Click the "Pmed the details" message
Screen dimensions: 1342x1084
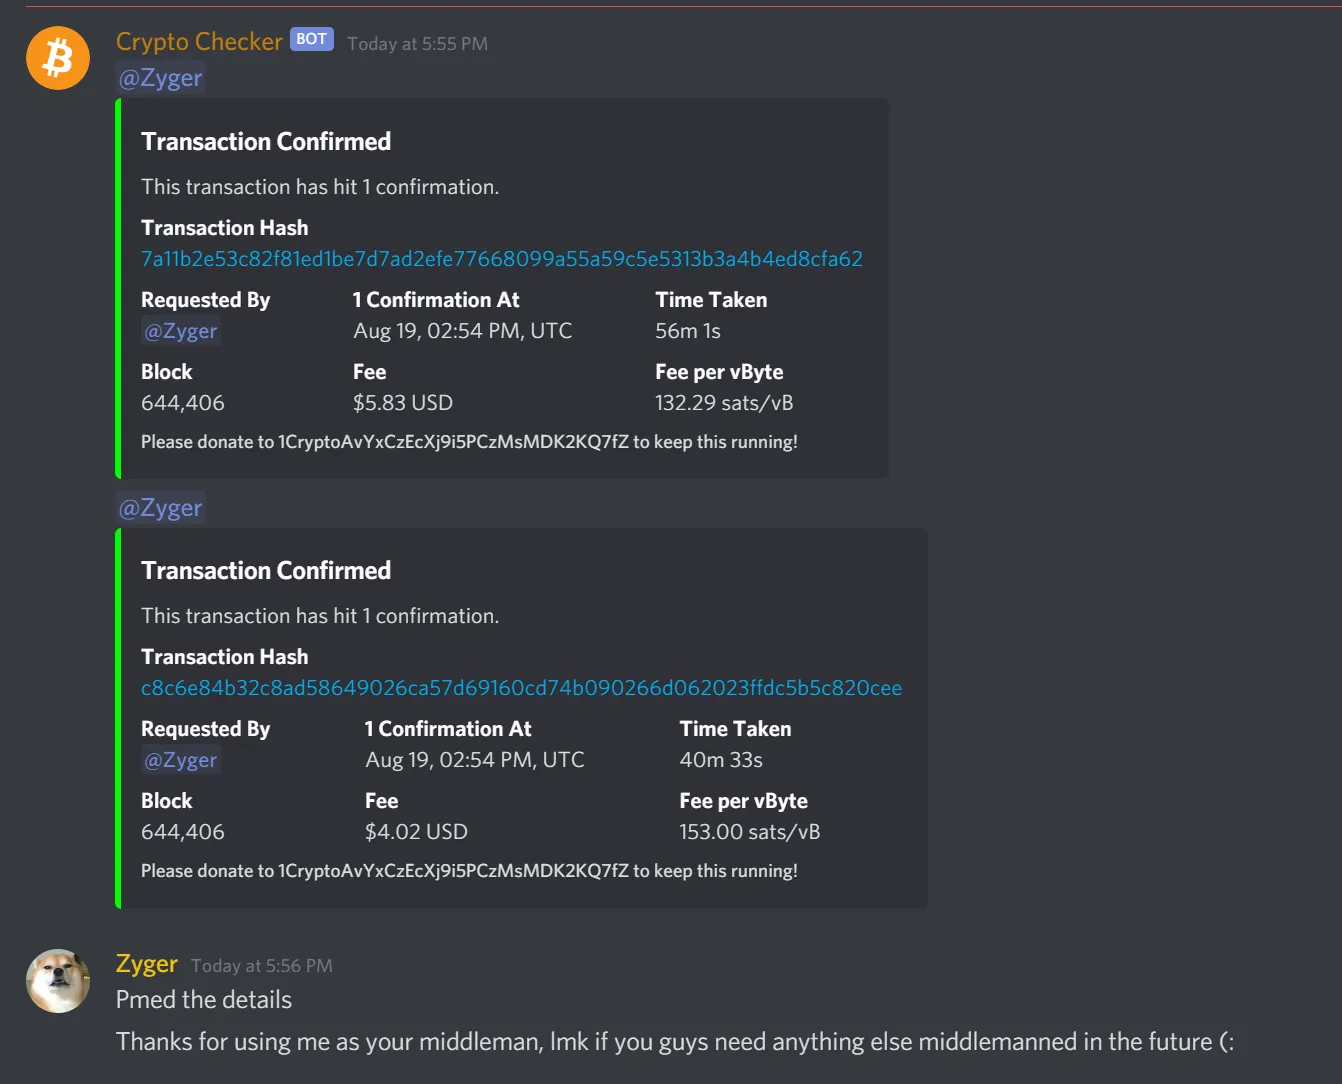pyautogui.click(x=204, y=1000)
